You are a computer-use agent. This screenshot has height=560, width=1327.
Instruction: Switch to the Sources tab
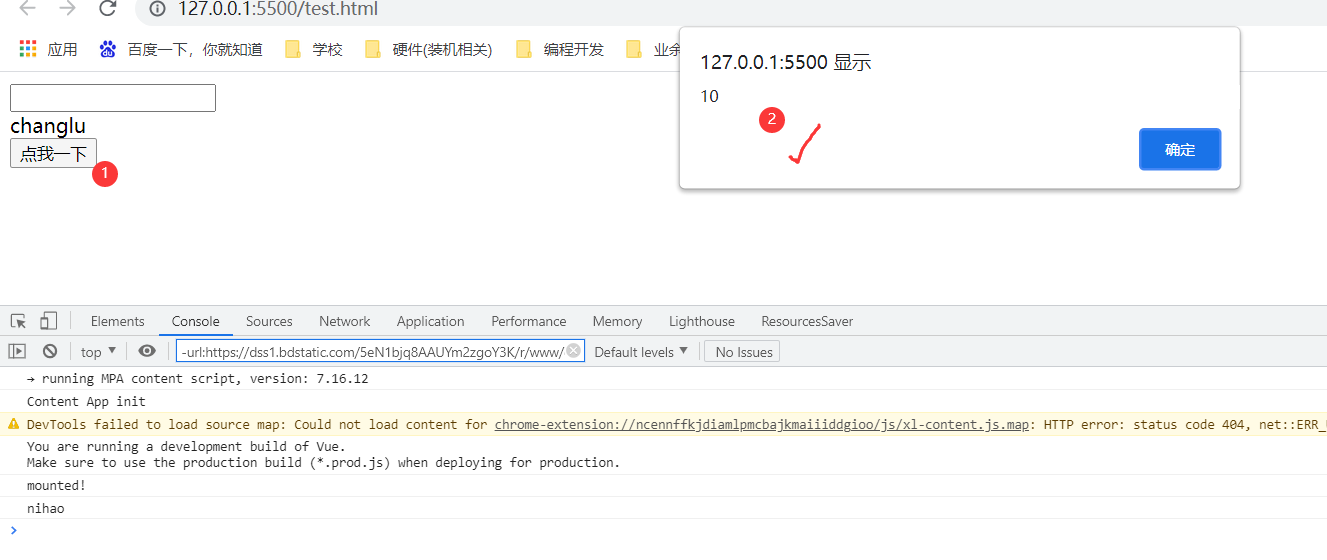[x=269, y=321]
